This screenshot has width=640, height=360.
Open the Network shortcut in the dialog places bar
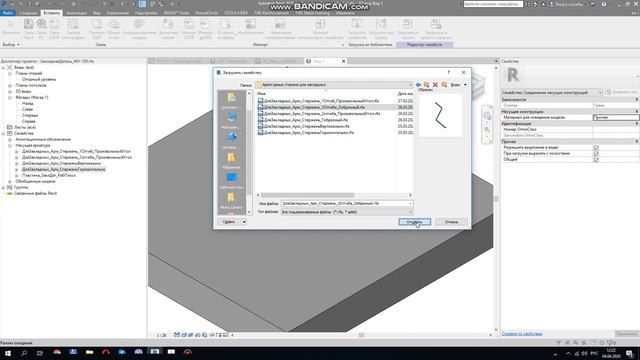(231, 140)
